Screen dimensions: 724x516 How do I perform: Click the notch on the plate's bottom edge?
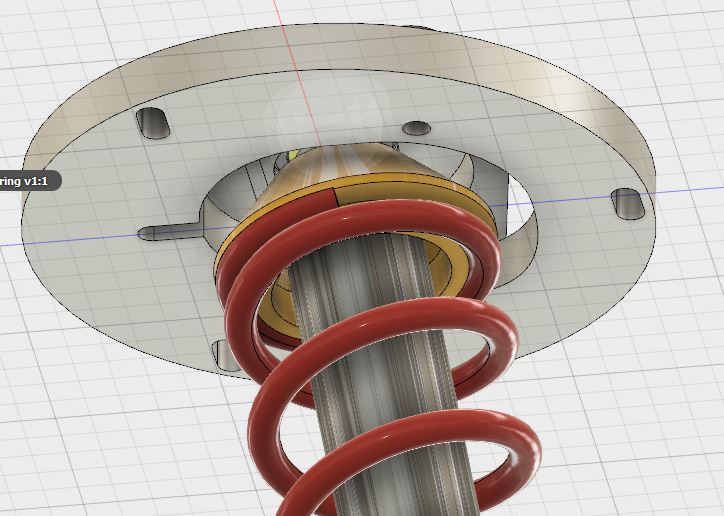(224, 352)
